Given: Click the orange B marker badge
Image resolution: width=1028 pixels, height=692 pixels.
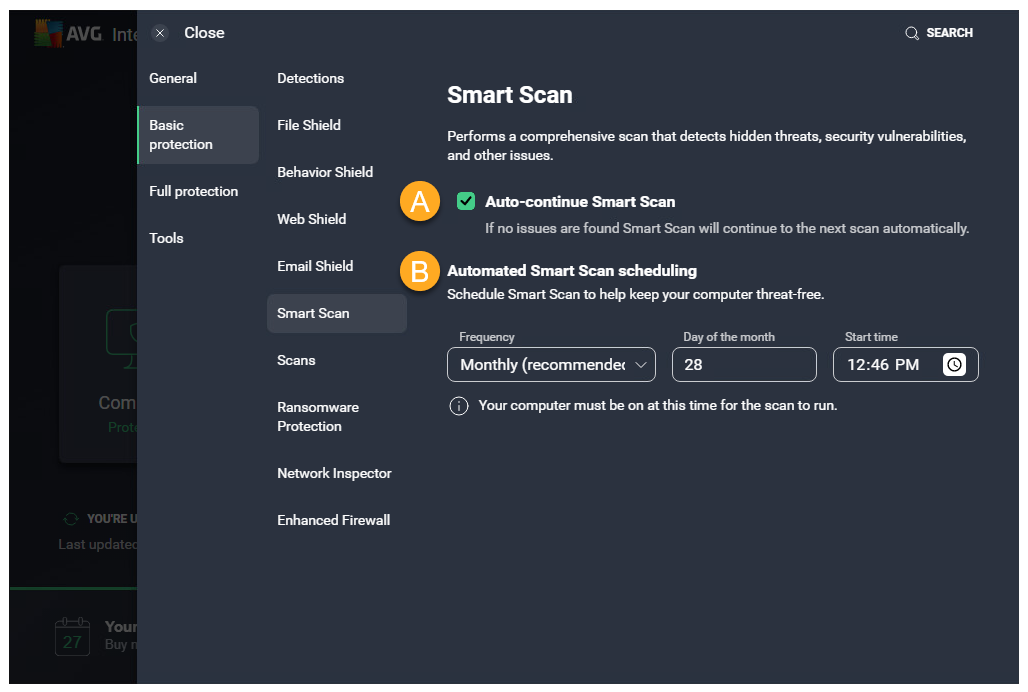Looking at the screenshot, I should pos(419,271).
